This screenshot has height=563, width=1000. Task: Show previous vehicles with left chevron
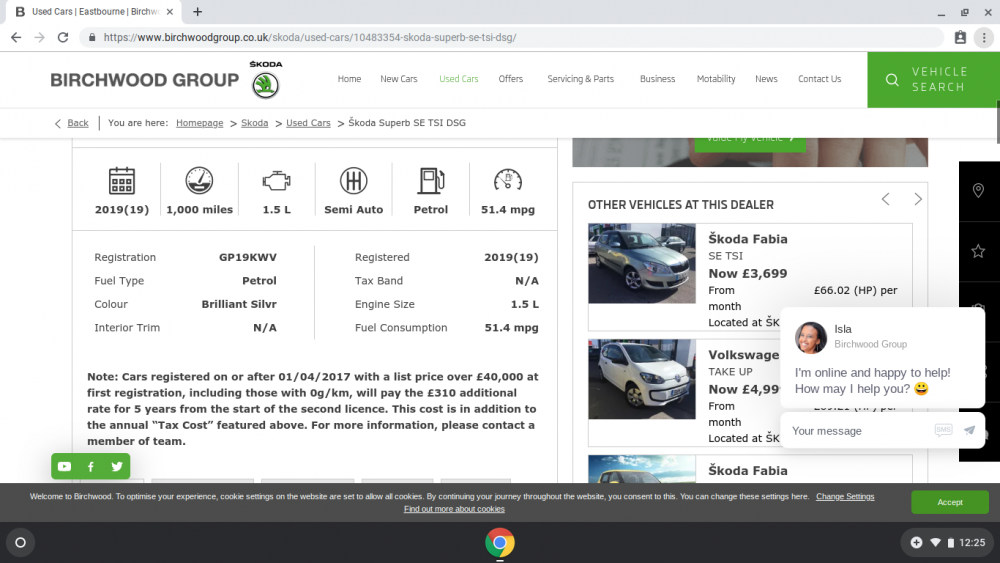pos(885,199)
